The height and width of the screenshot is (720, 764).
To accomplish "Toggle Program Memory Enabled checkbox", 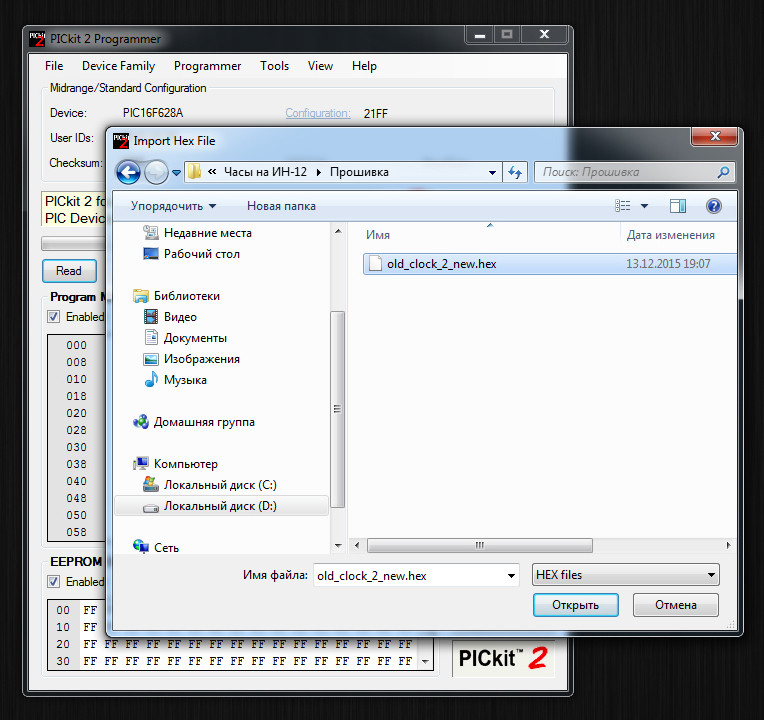I will pyautogui.click(x=54, y=317).
